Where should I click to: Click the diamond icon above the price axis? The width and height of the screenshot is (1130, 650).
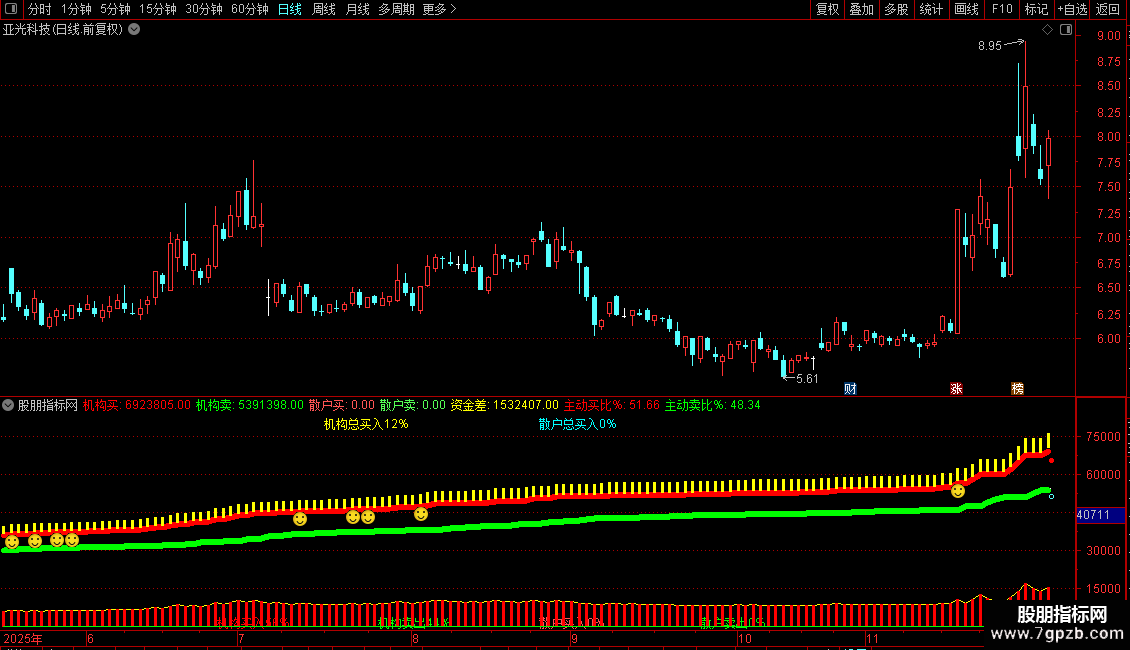pos(1047,30)
